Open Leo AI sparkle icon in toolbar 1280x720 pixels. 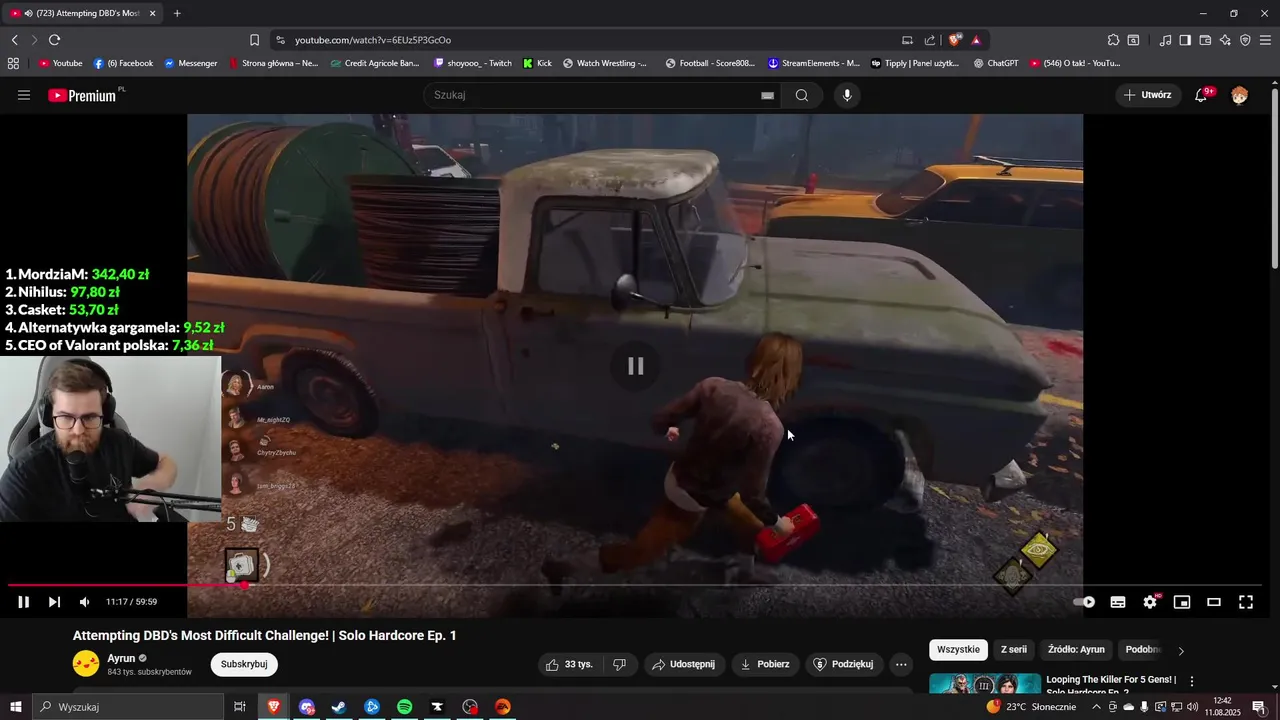click(x=1225, y=40)
